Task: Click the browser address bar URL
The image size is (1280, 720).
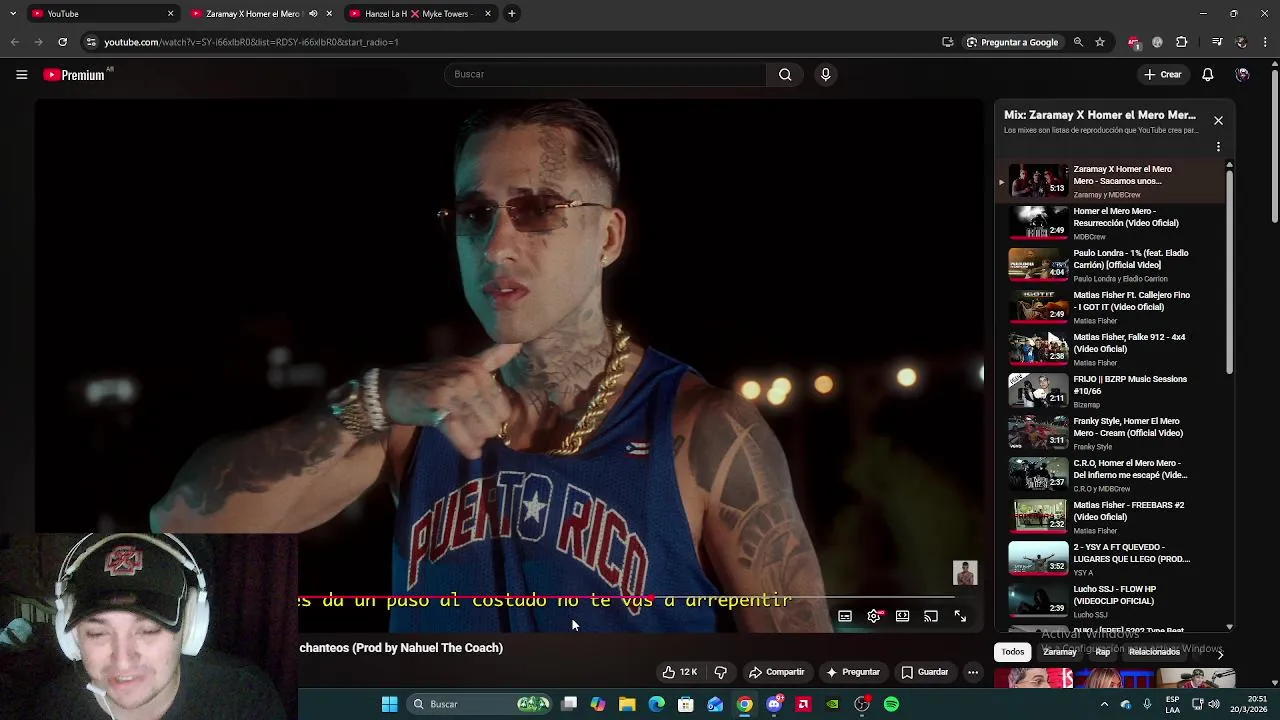Action: tap(251, 42)
